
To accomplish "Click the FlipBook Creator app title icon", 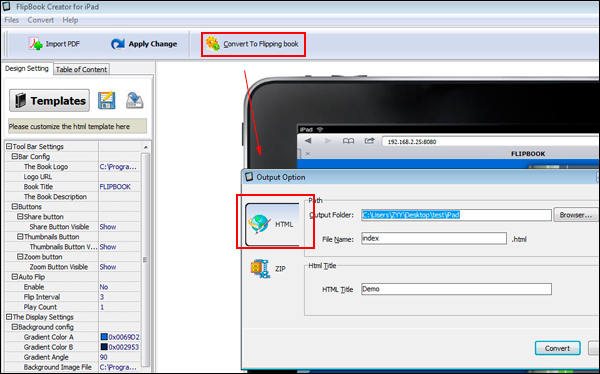I will coord(6,7).
